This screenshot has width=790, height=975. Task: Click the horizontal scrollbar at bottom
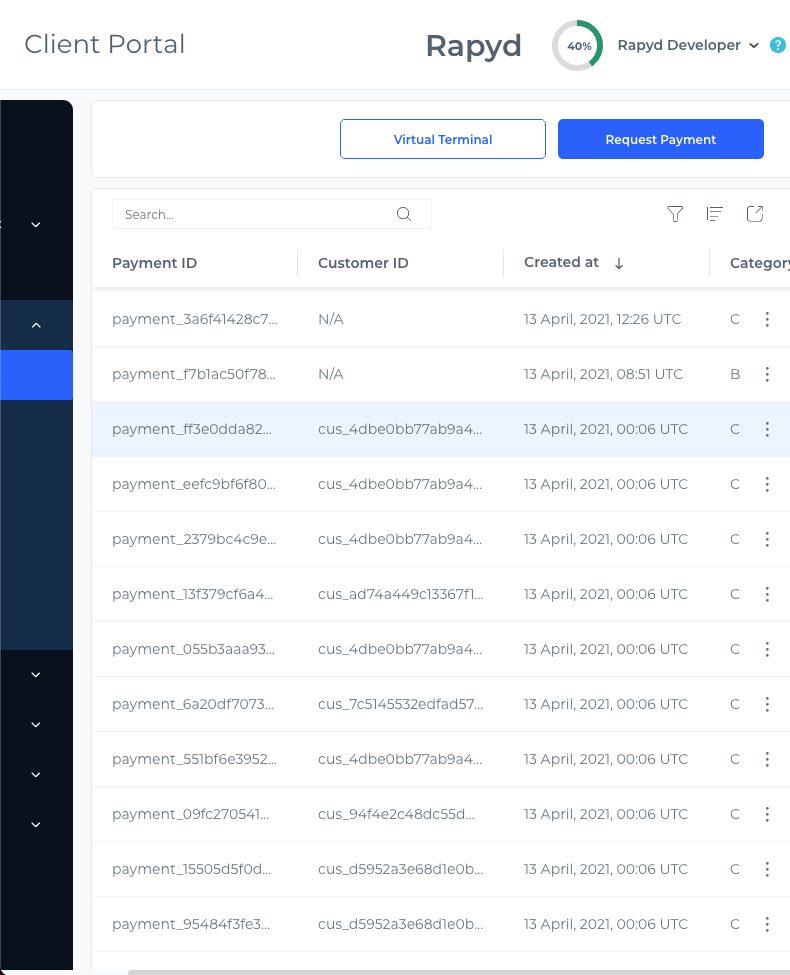458,972
